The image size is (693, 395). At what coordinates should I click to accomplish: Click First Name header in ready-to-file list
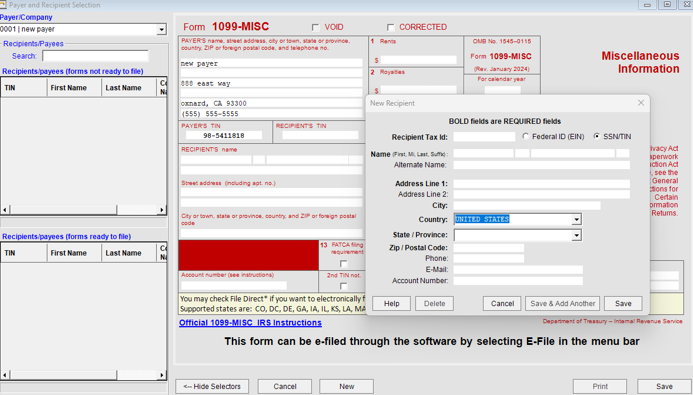coord(74,253)
